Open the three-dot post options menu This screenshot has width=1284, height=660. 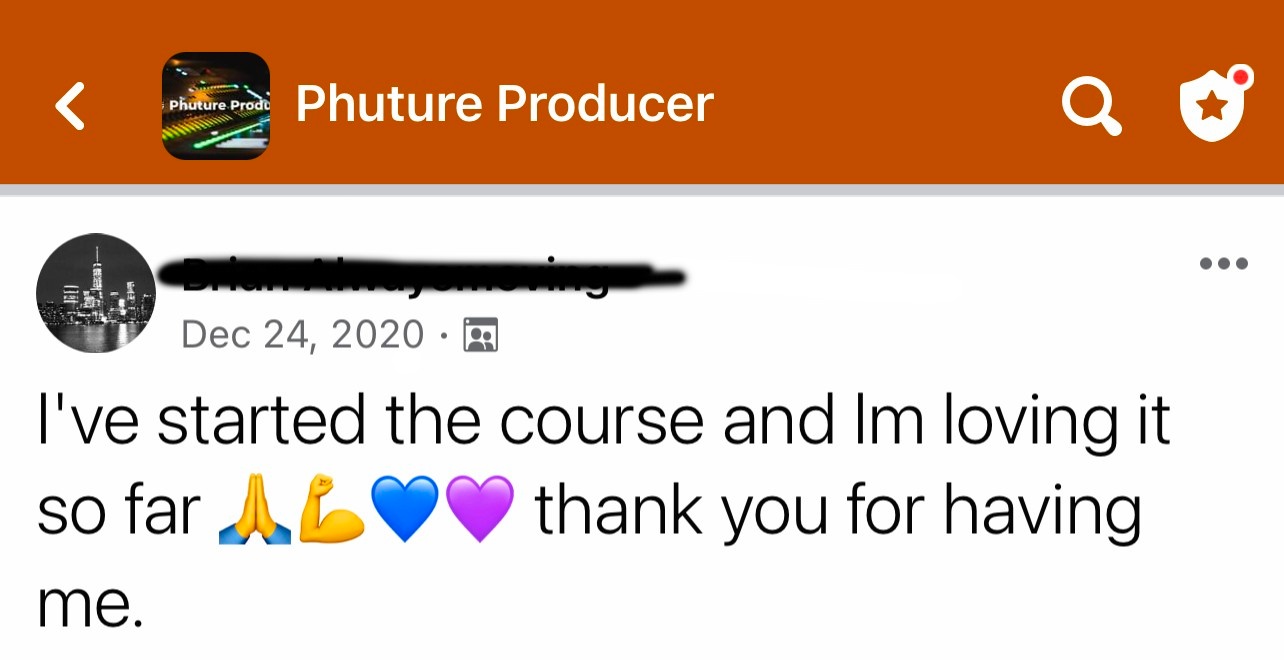(1223, 264)
